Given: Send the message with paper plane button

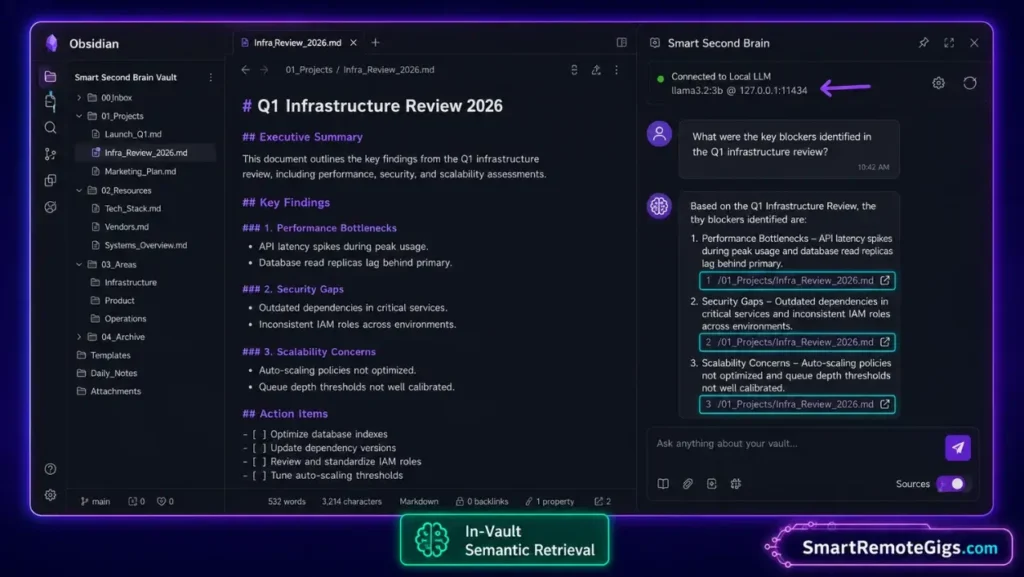Looking at the screenshot, I should click(957, 448).
